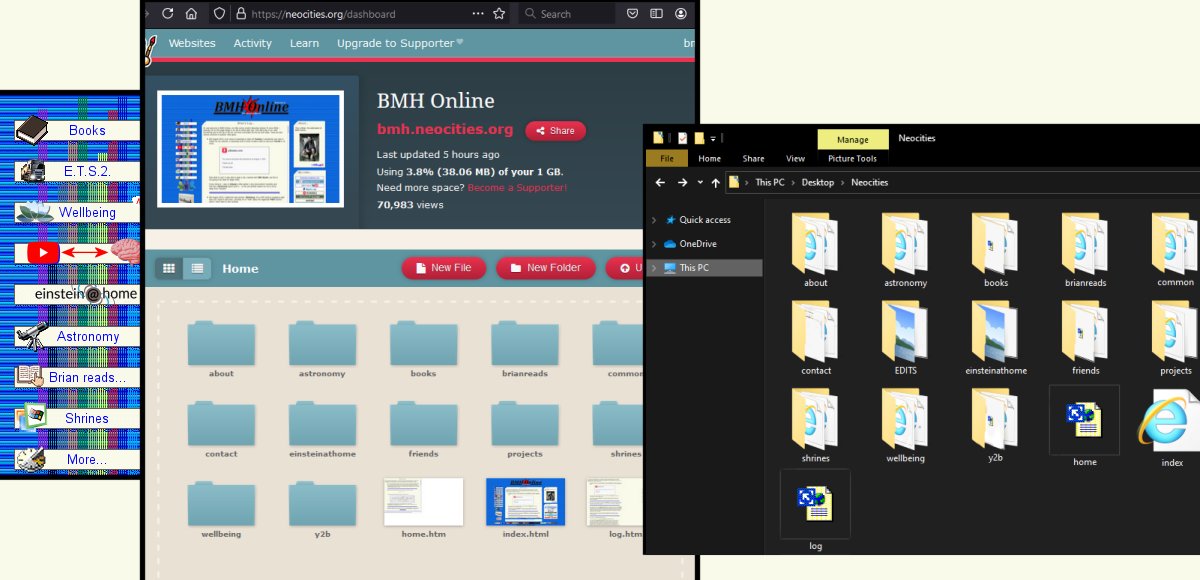The height and width of the screenshot is (580, 1200).
Task: Expand Quick access in Explorer navigation pane
Action: (654, 220)
